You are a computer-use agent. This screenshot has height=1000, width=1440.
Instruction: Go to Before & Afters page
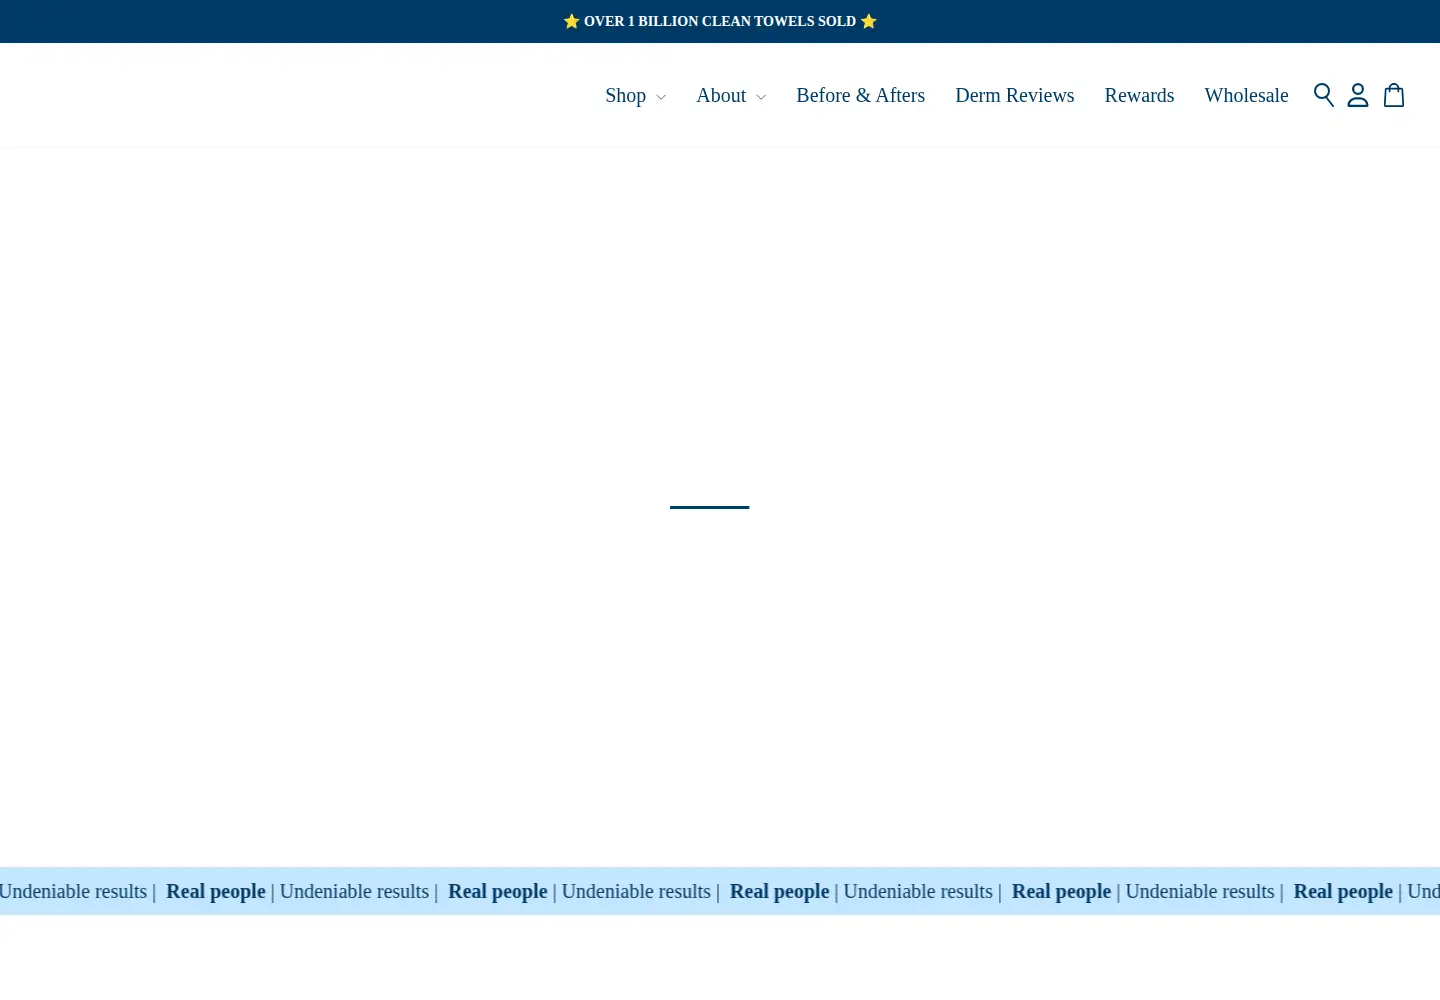[x=860, y=95]
